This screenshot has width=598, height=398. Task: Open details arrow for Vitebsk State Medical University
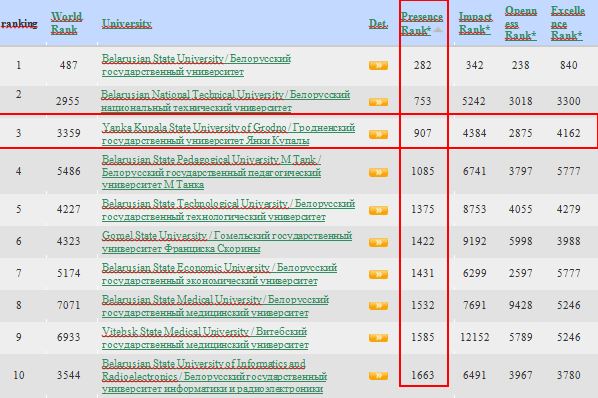coord(378,338)
